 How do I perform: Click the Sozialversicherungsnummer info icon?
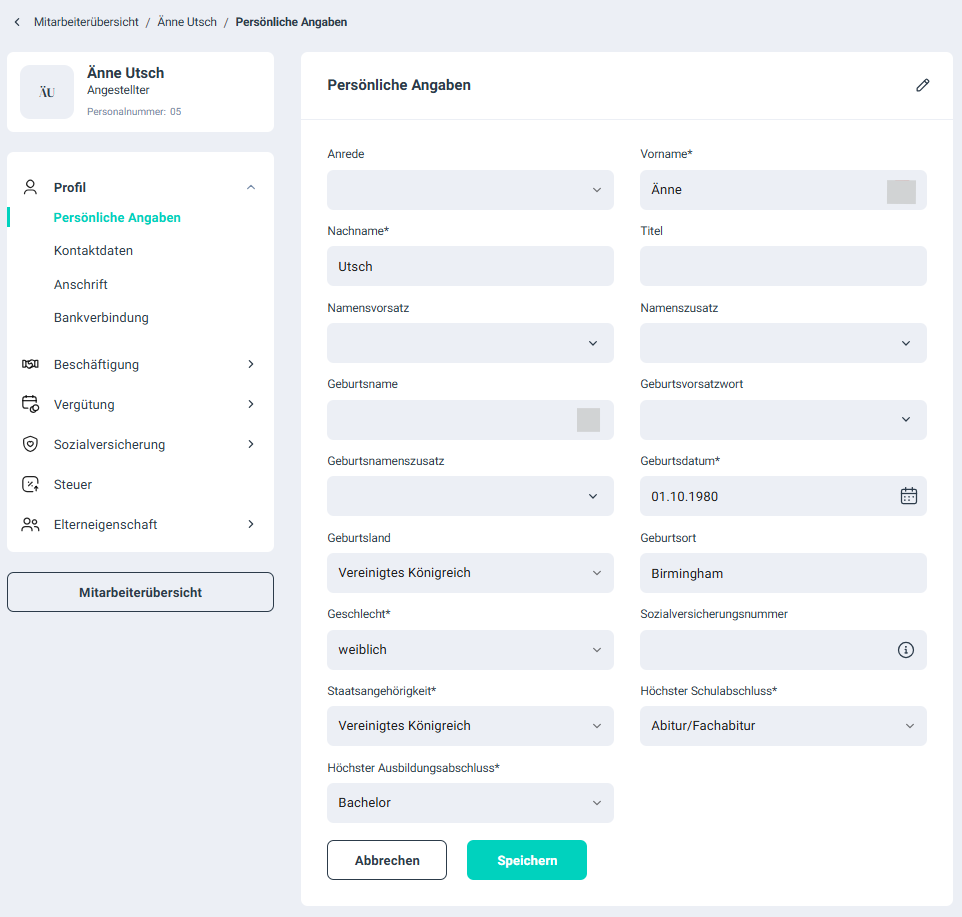click(x=906, y=650)
